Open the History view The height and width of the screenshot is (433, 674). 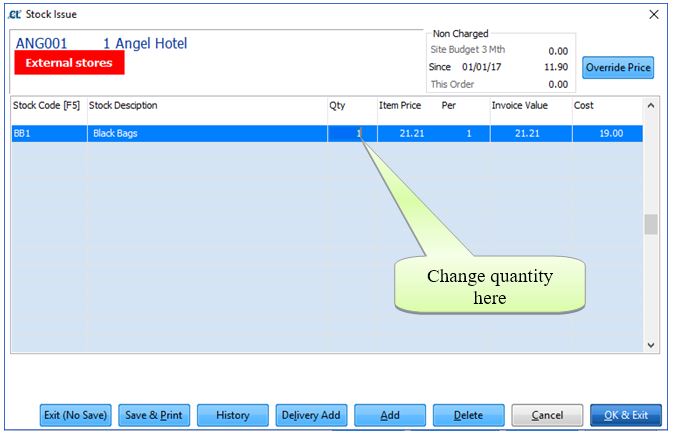tap(232, 415)
